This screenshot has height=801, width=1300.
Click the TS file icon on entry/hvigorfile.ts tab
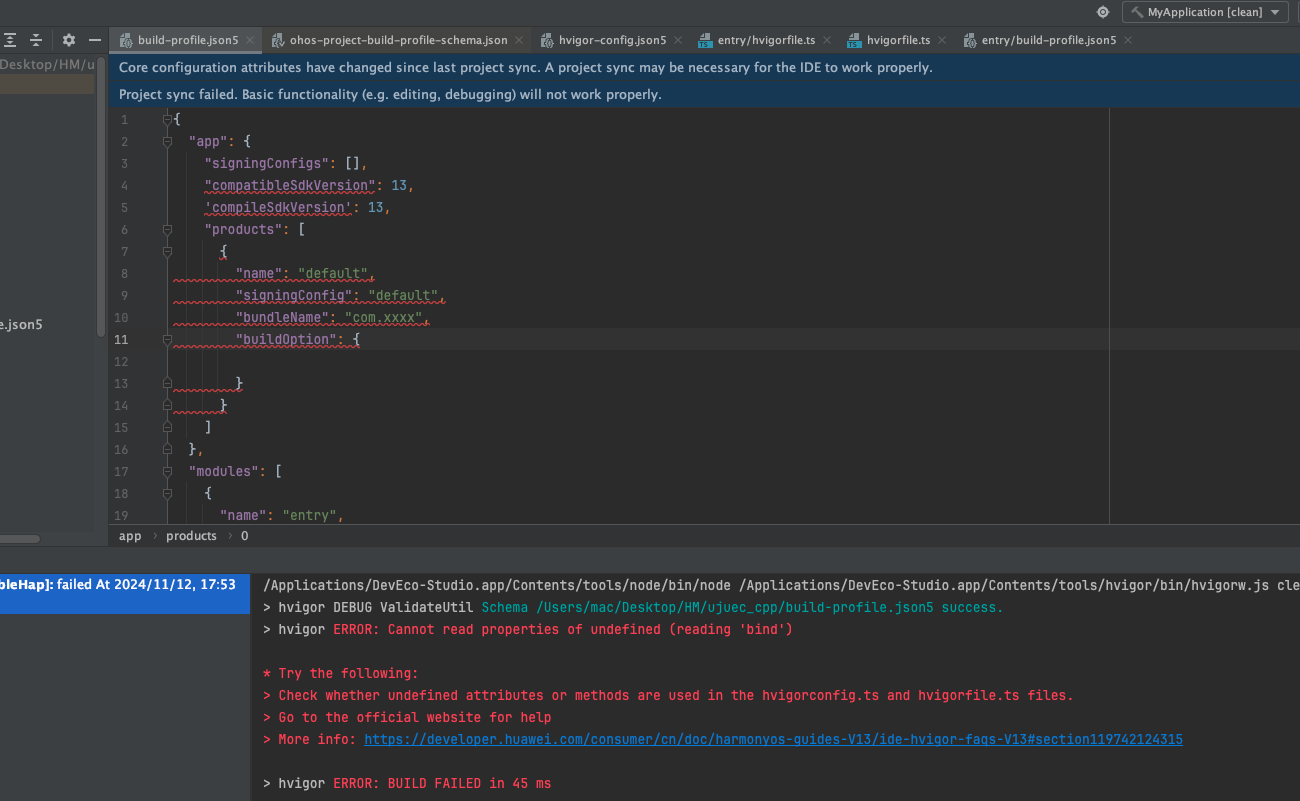tap(706, 41)
